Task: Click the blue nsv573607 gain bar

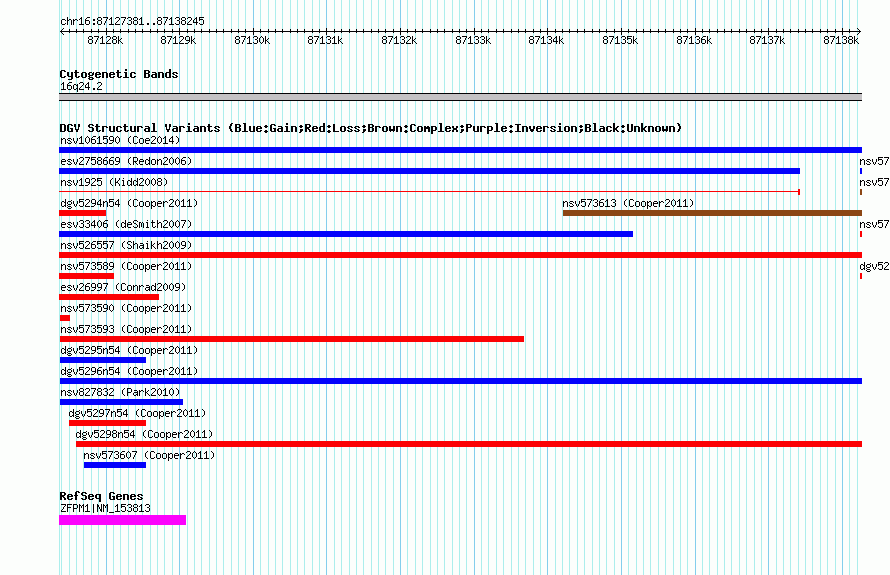Action: (x=115, y=465)
